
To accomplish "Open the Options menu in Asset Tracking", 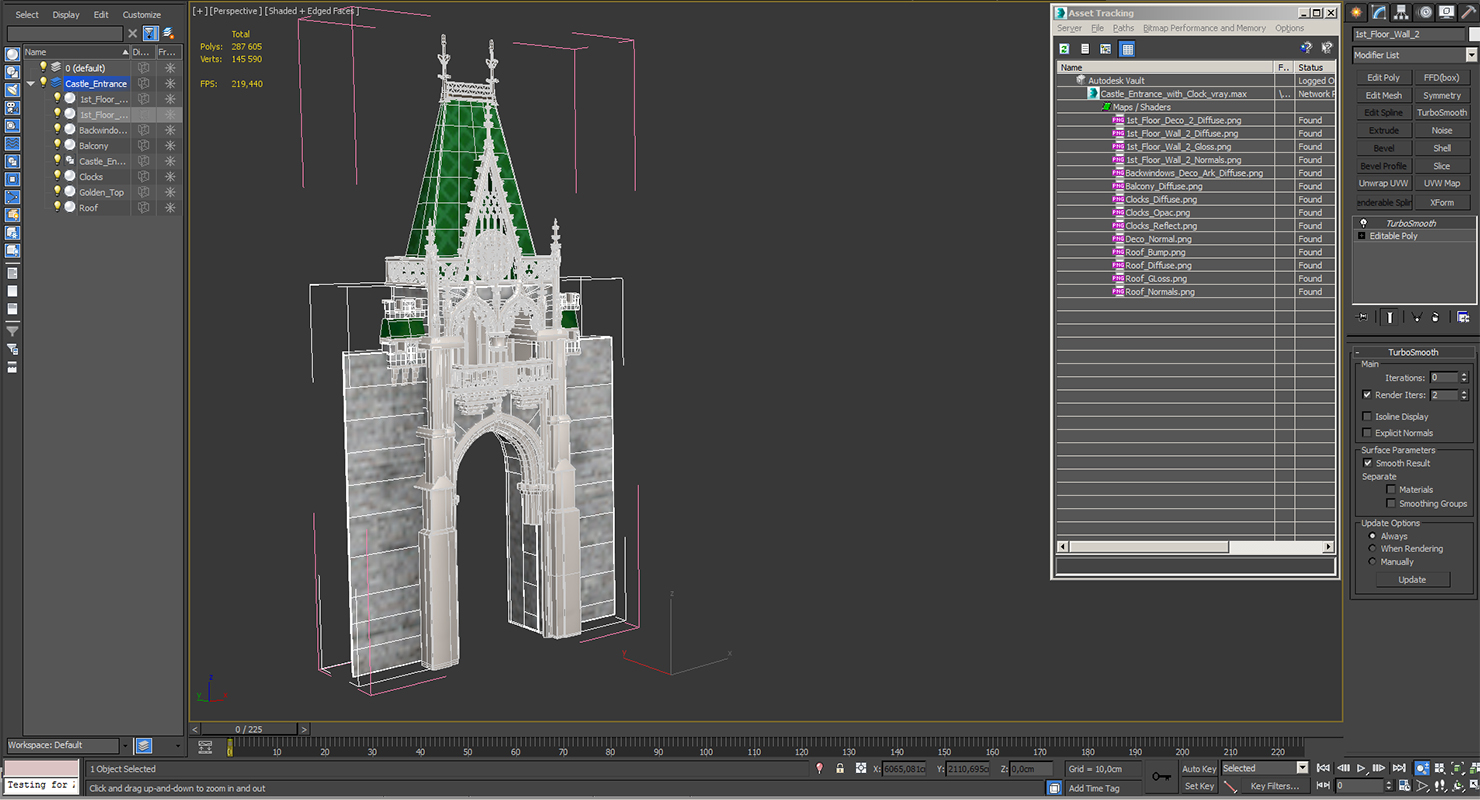I will [1289, 28].
